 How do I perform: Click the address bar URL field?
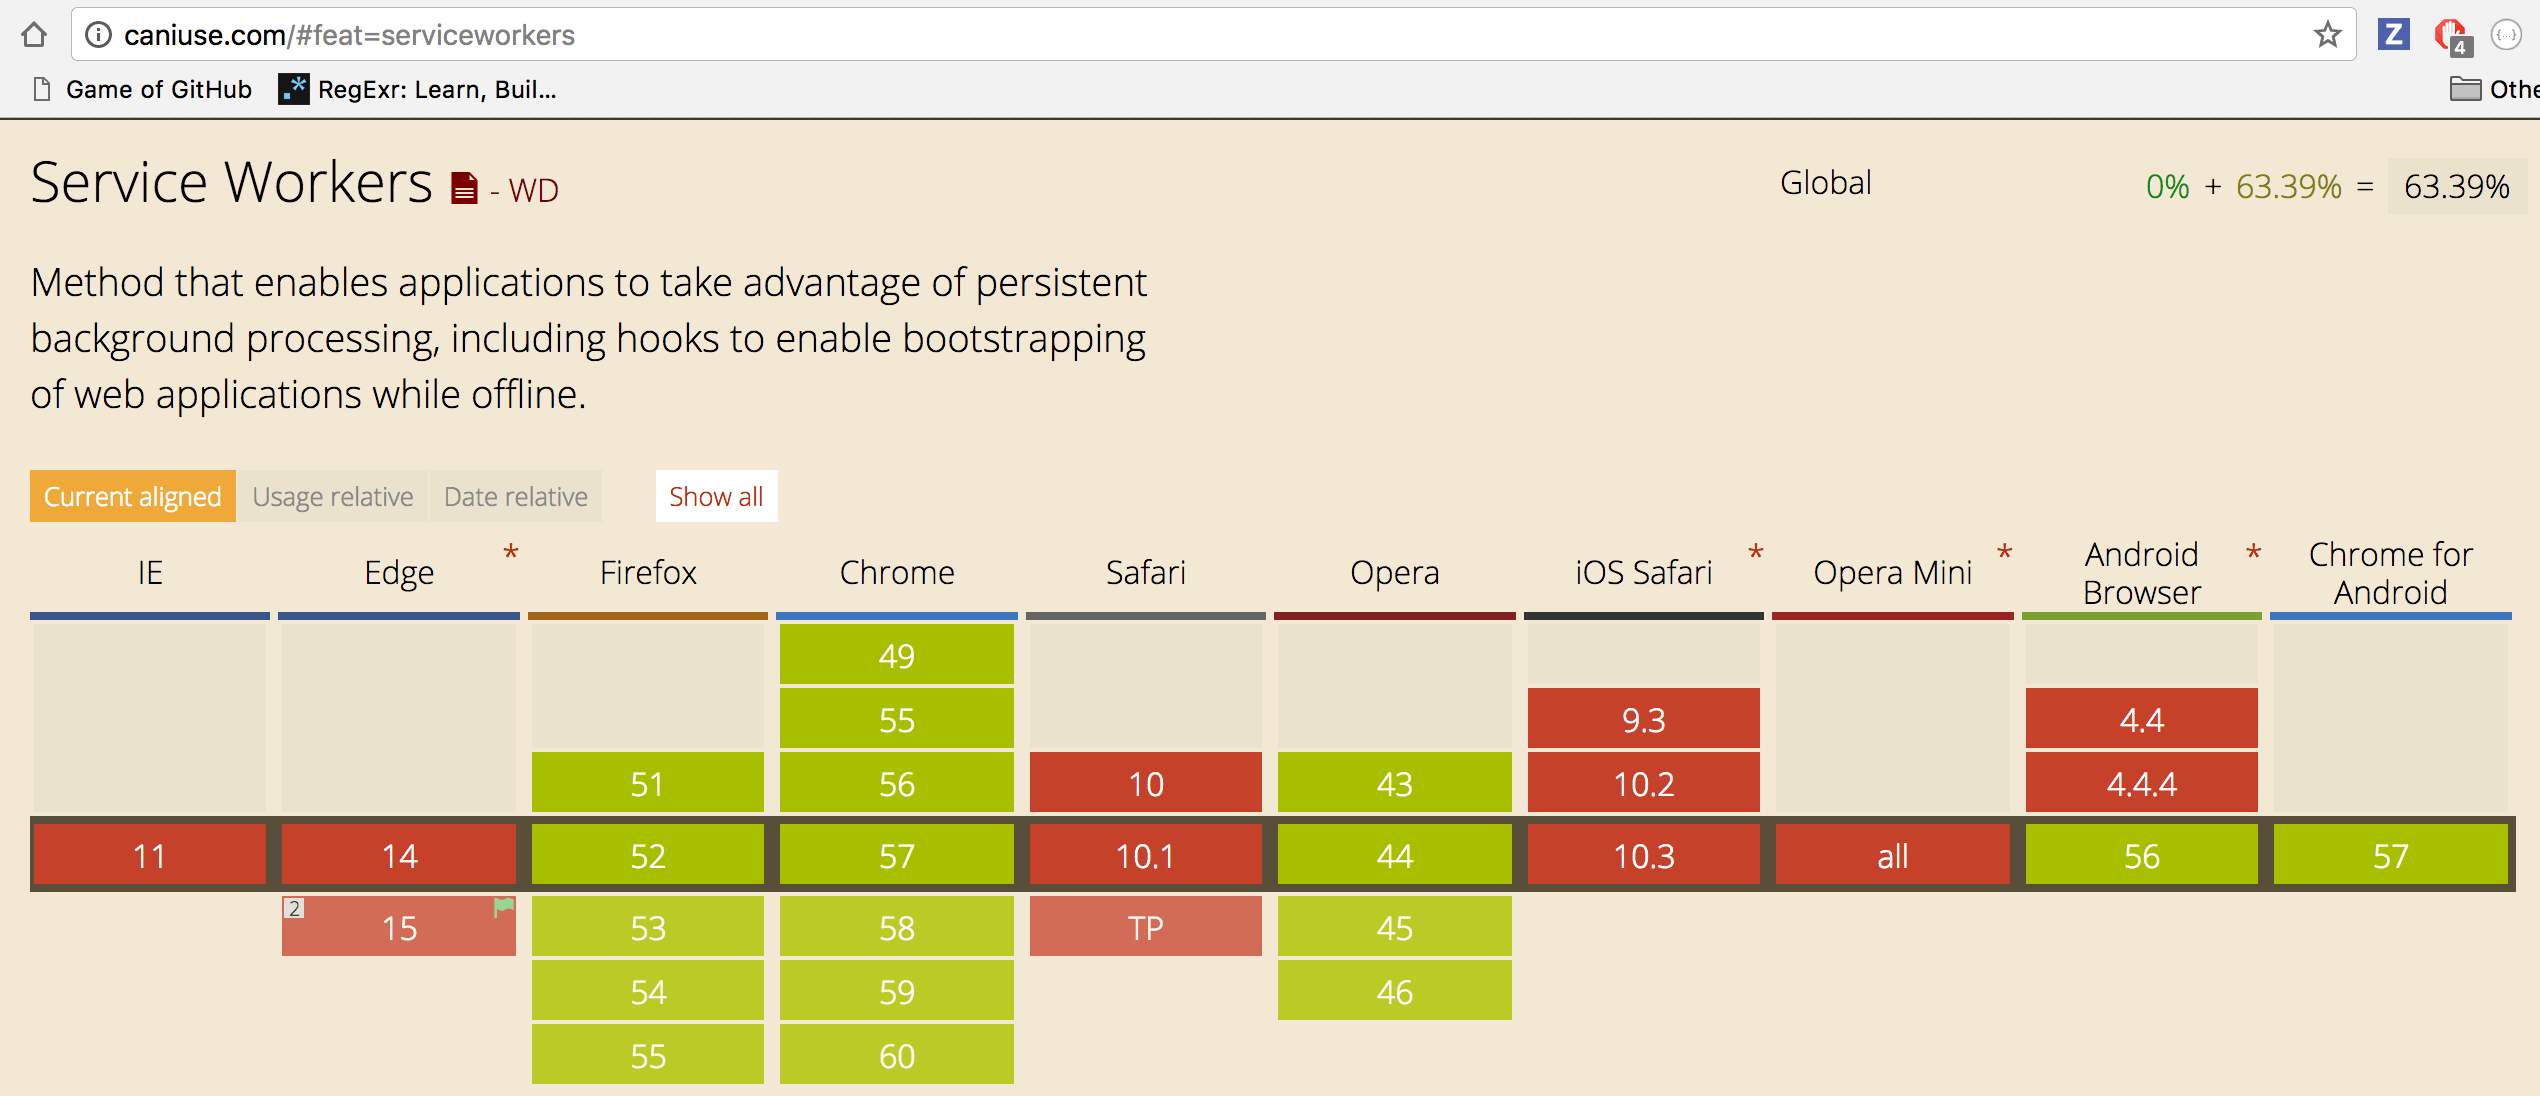1200,35
